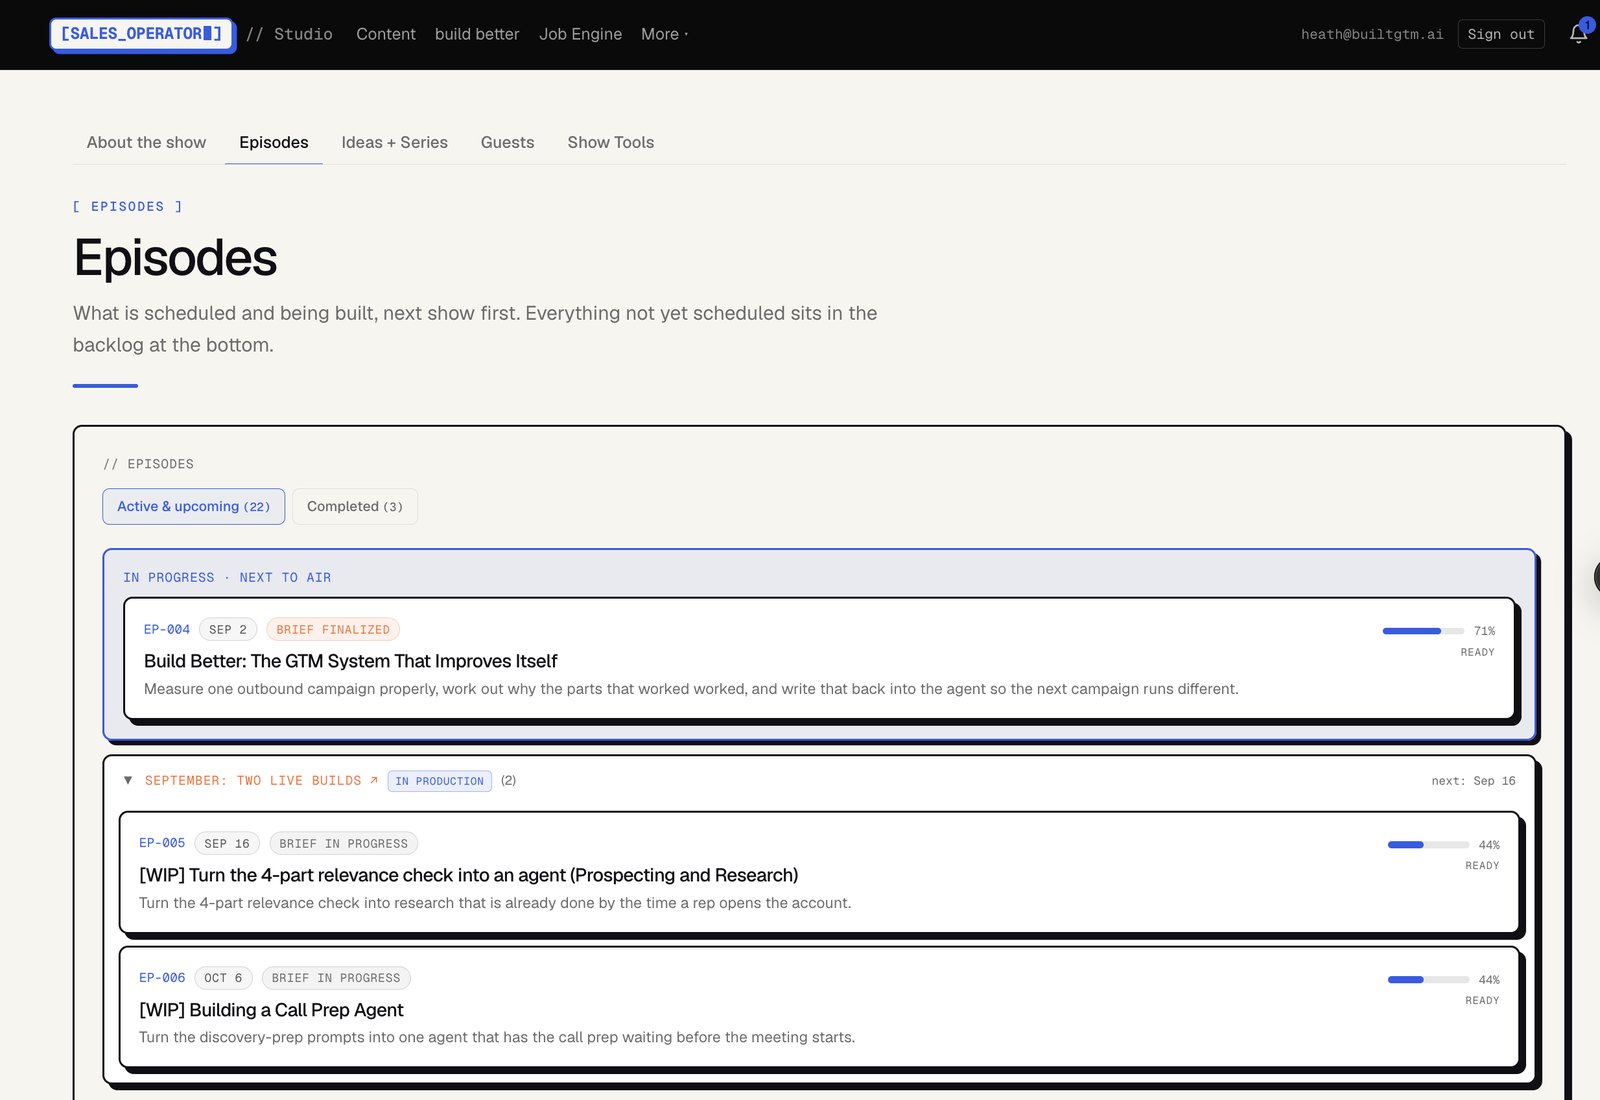Image resolution: width=1600 pixels, height=1100 pixels.
Task: Open EP-006 episode link
Action: [x=162, y=978]
